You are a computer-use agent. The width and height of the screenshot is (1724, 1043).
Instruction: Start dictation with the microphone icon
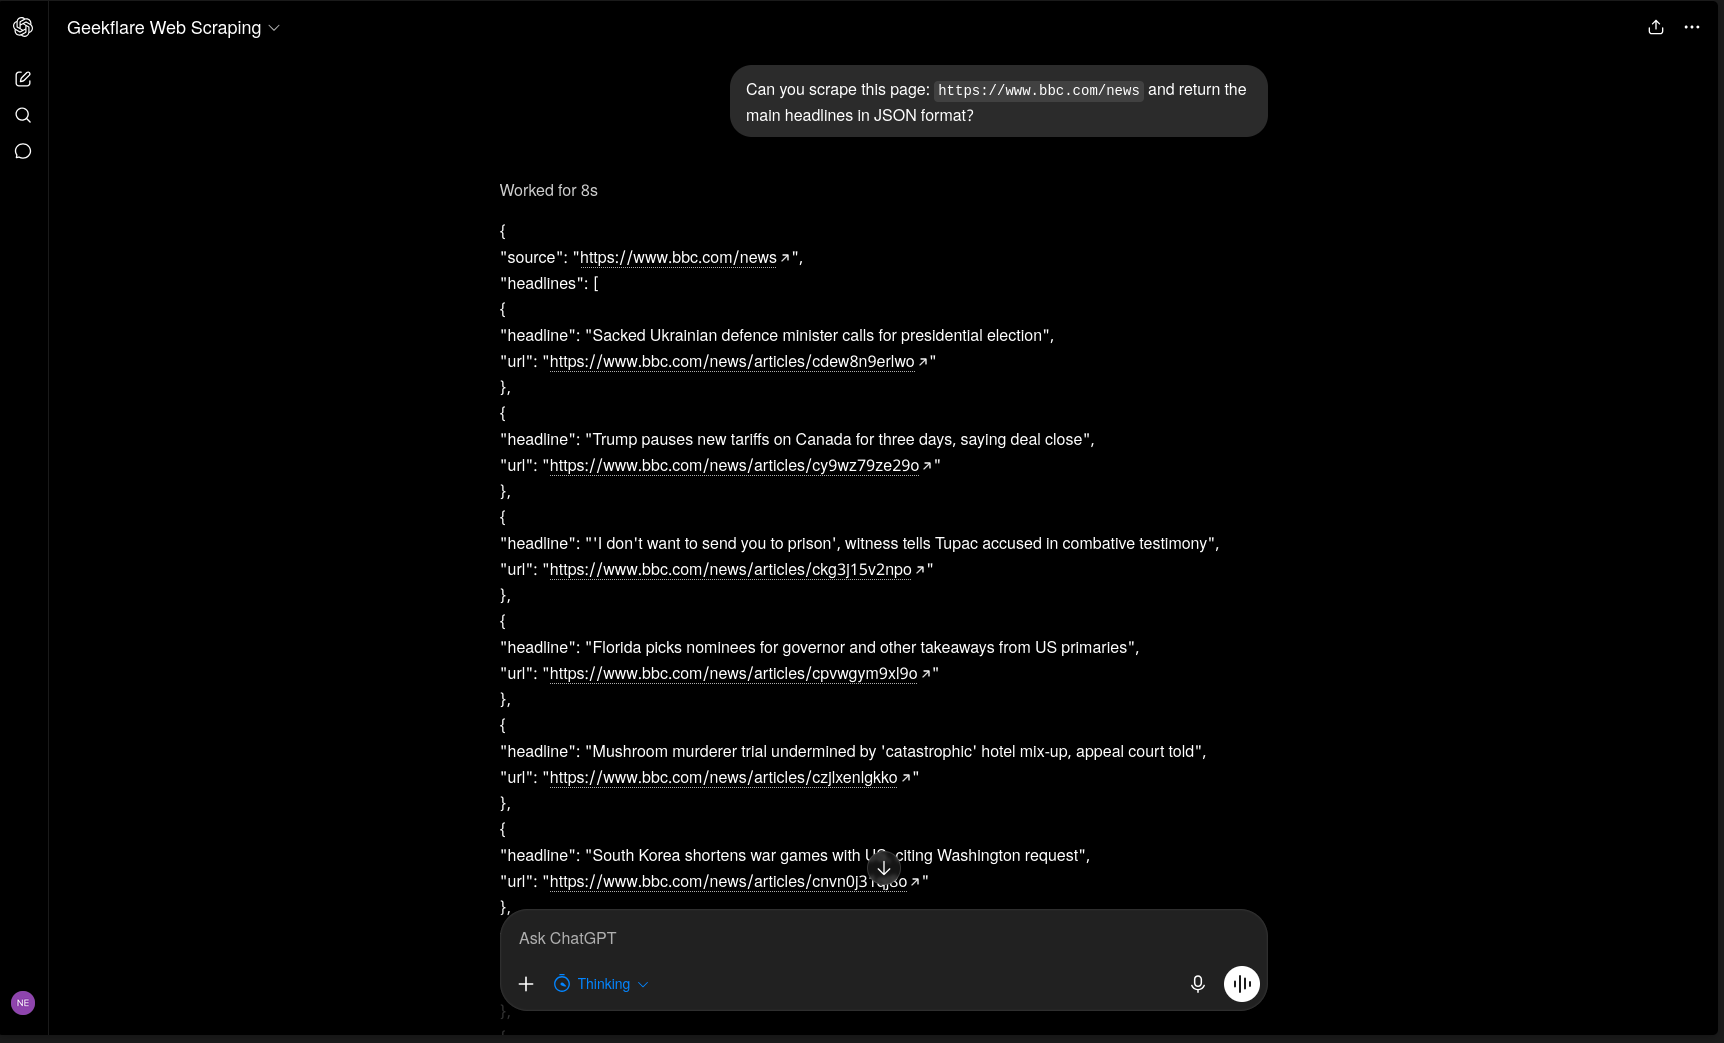click(1198, 984)
